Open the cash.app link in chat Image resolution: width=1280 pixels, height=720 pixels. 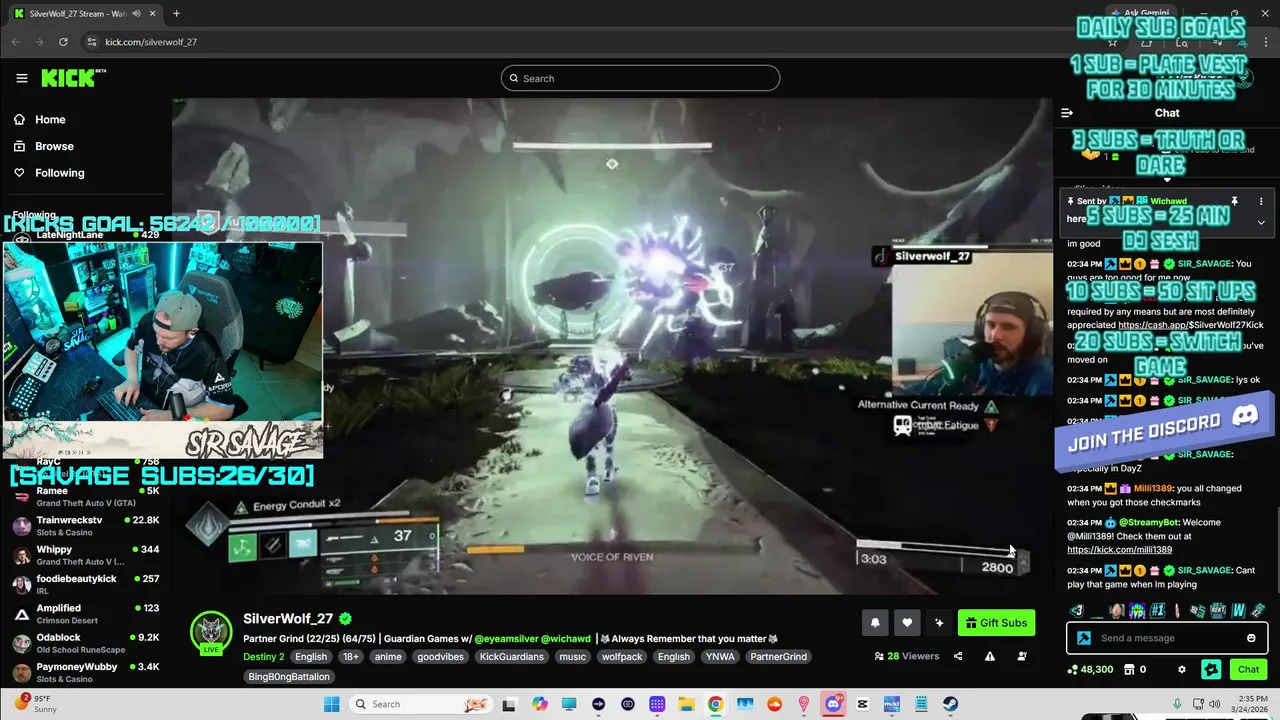click(1191, 325)
